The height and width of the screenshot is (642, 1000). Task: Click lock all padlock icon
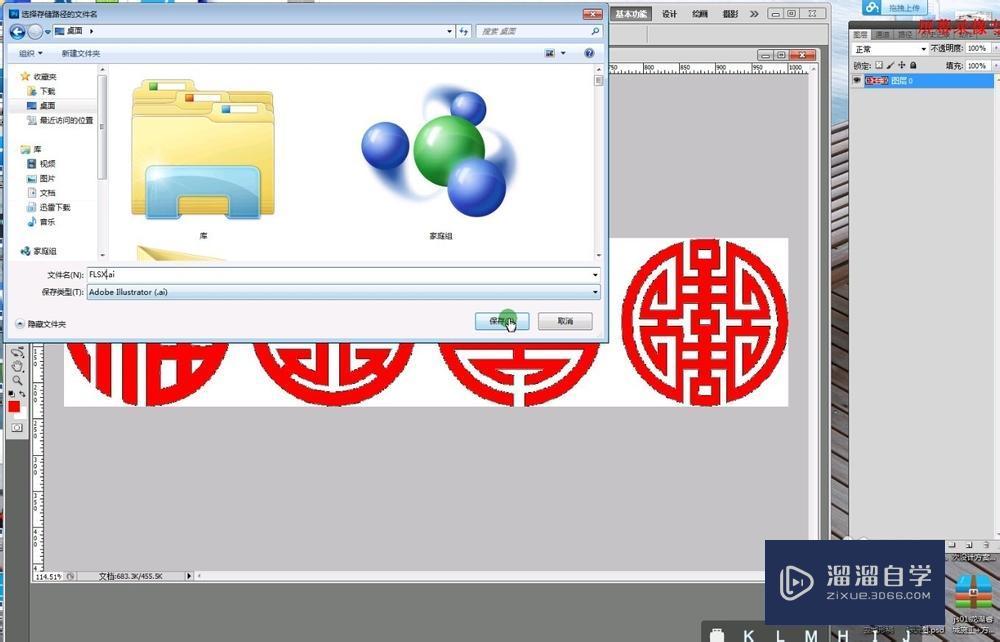pyautogui.click(x=913, y=65)
